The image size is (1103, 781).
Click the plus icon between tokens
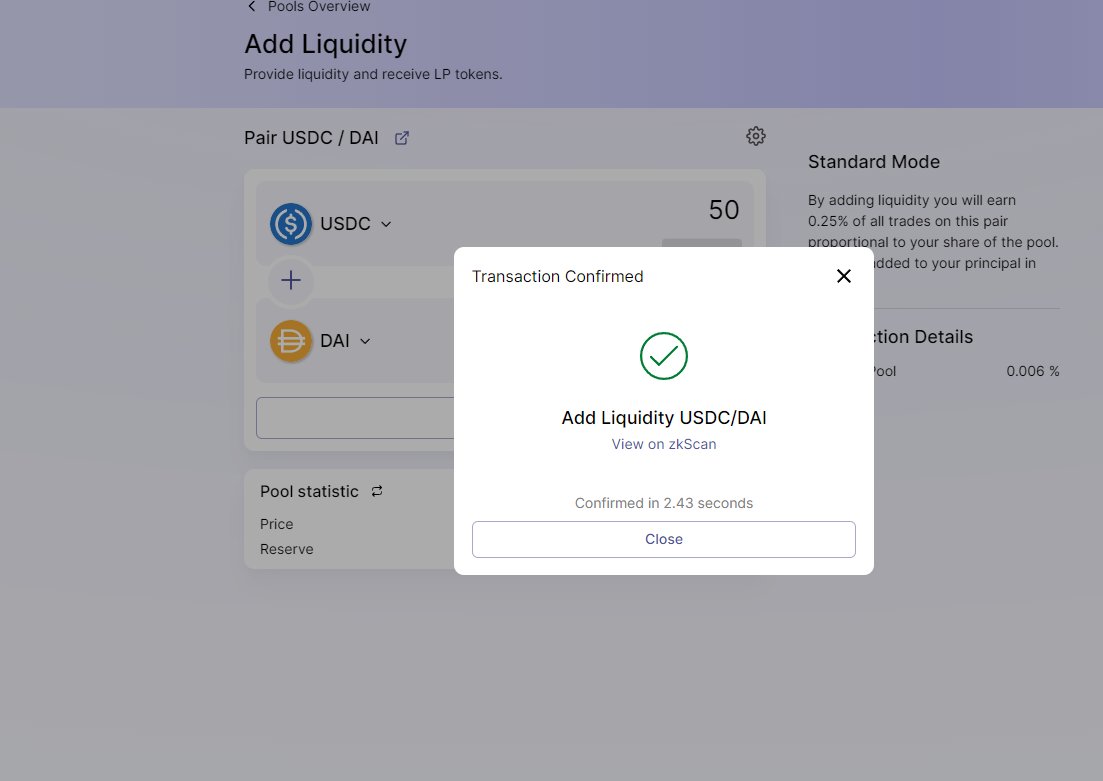point(291,280)
